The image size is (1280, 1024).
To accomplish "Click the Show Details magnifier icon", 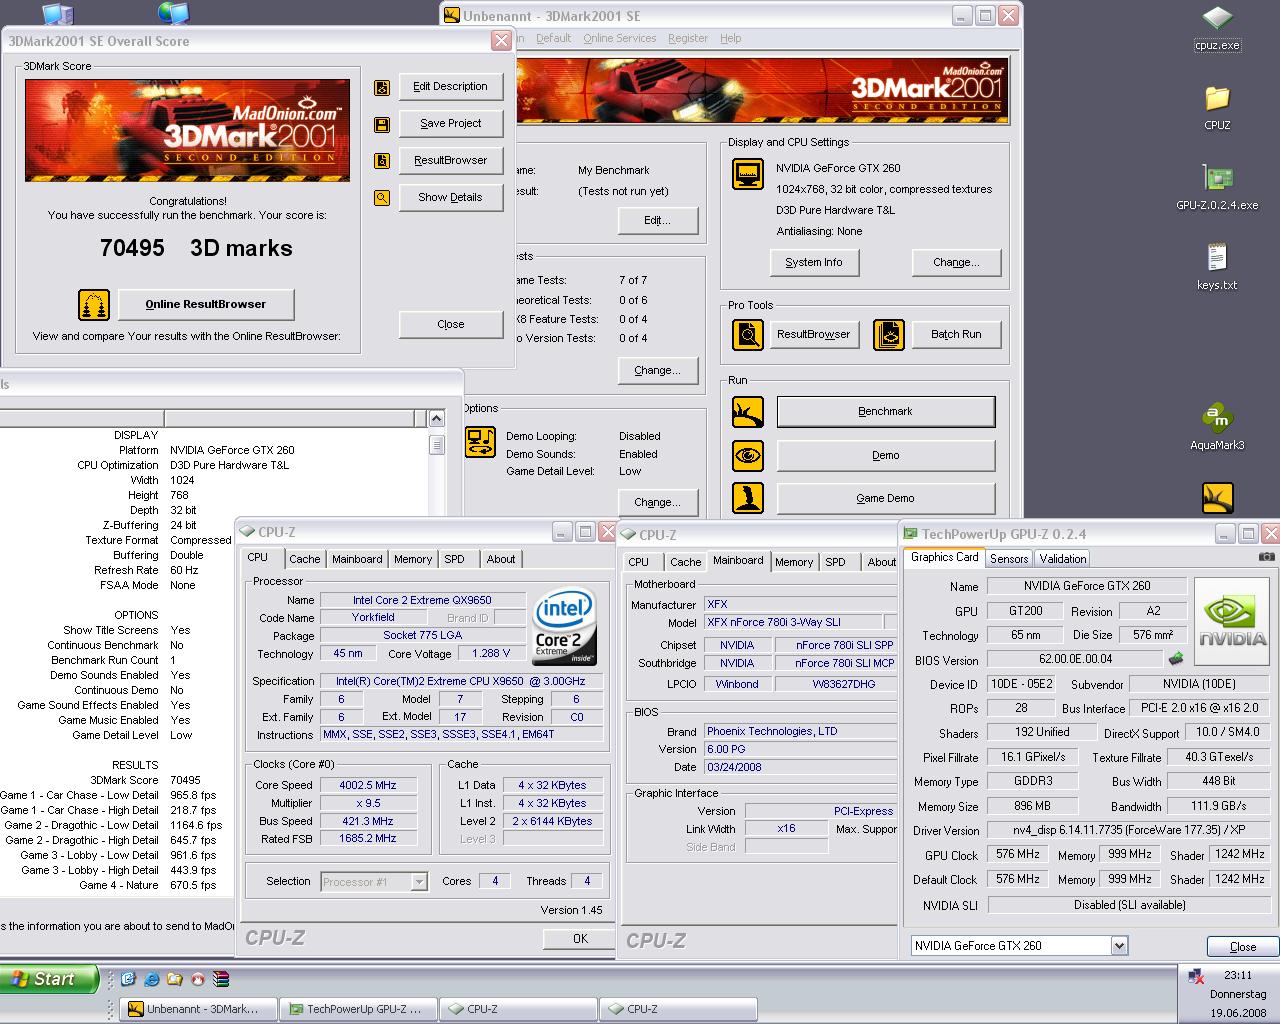I will pyautogui.click(x=382, y=198).
